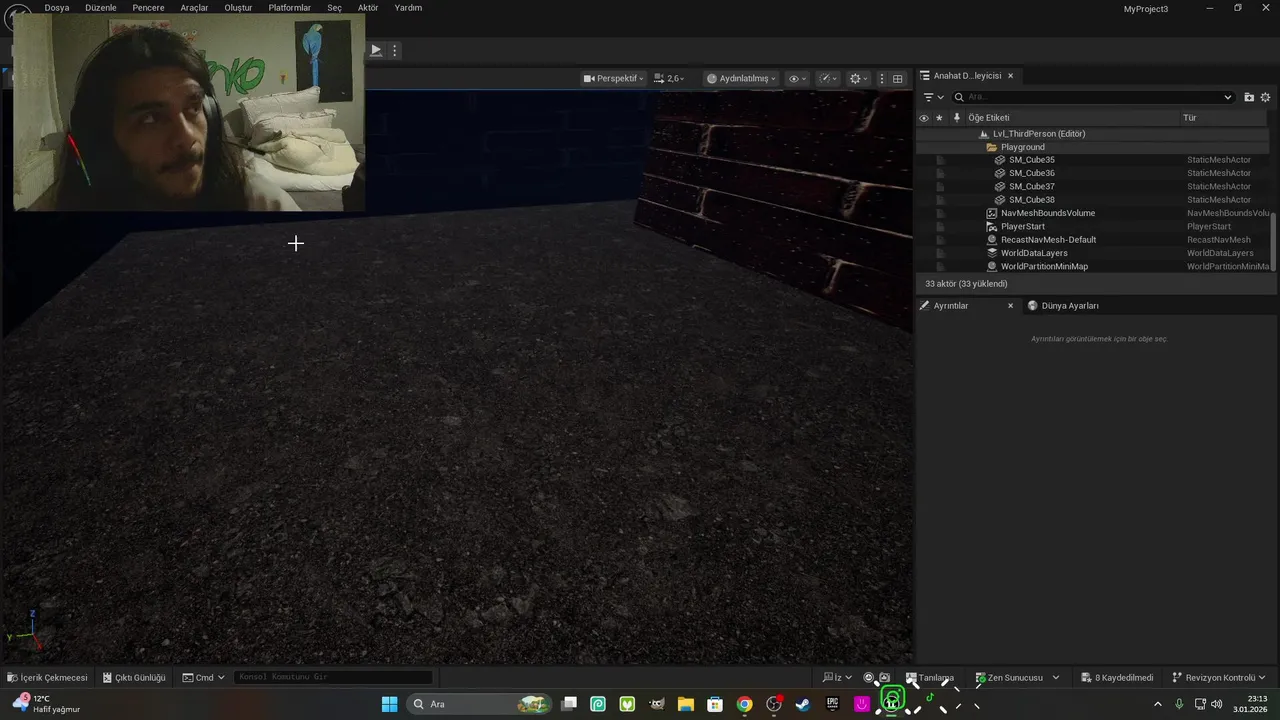Click the PlayerStart actor icon
The height and width of the screenshot is (720, 1280).
pyautogui.click(x=992, y=227)
